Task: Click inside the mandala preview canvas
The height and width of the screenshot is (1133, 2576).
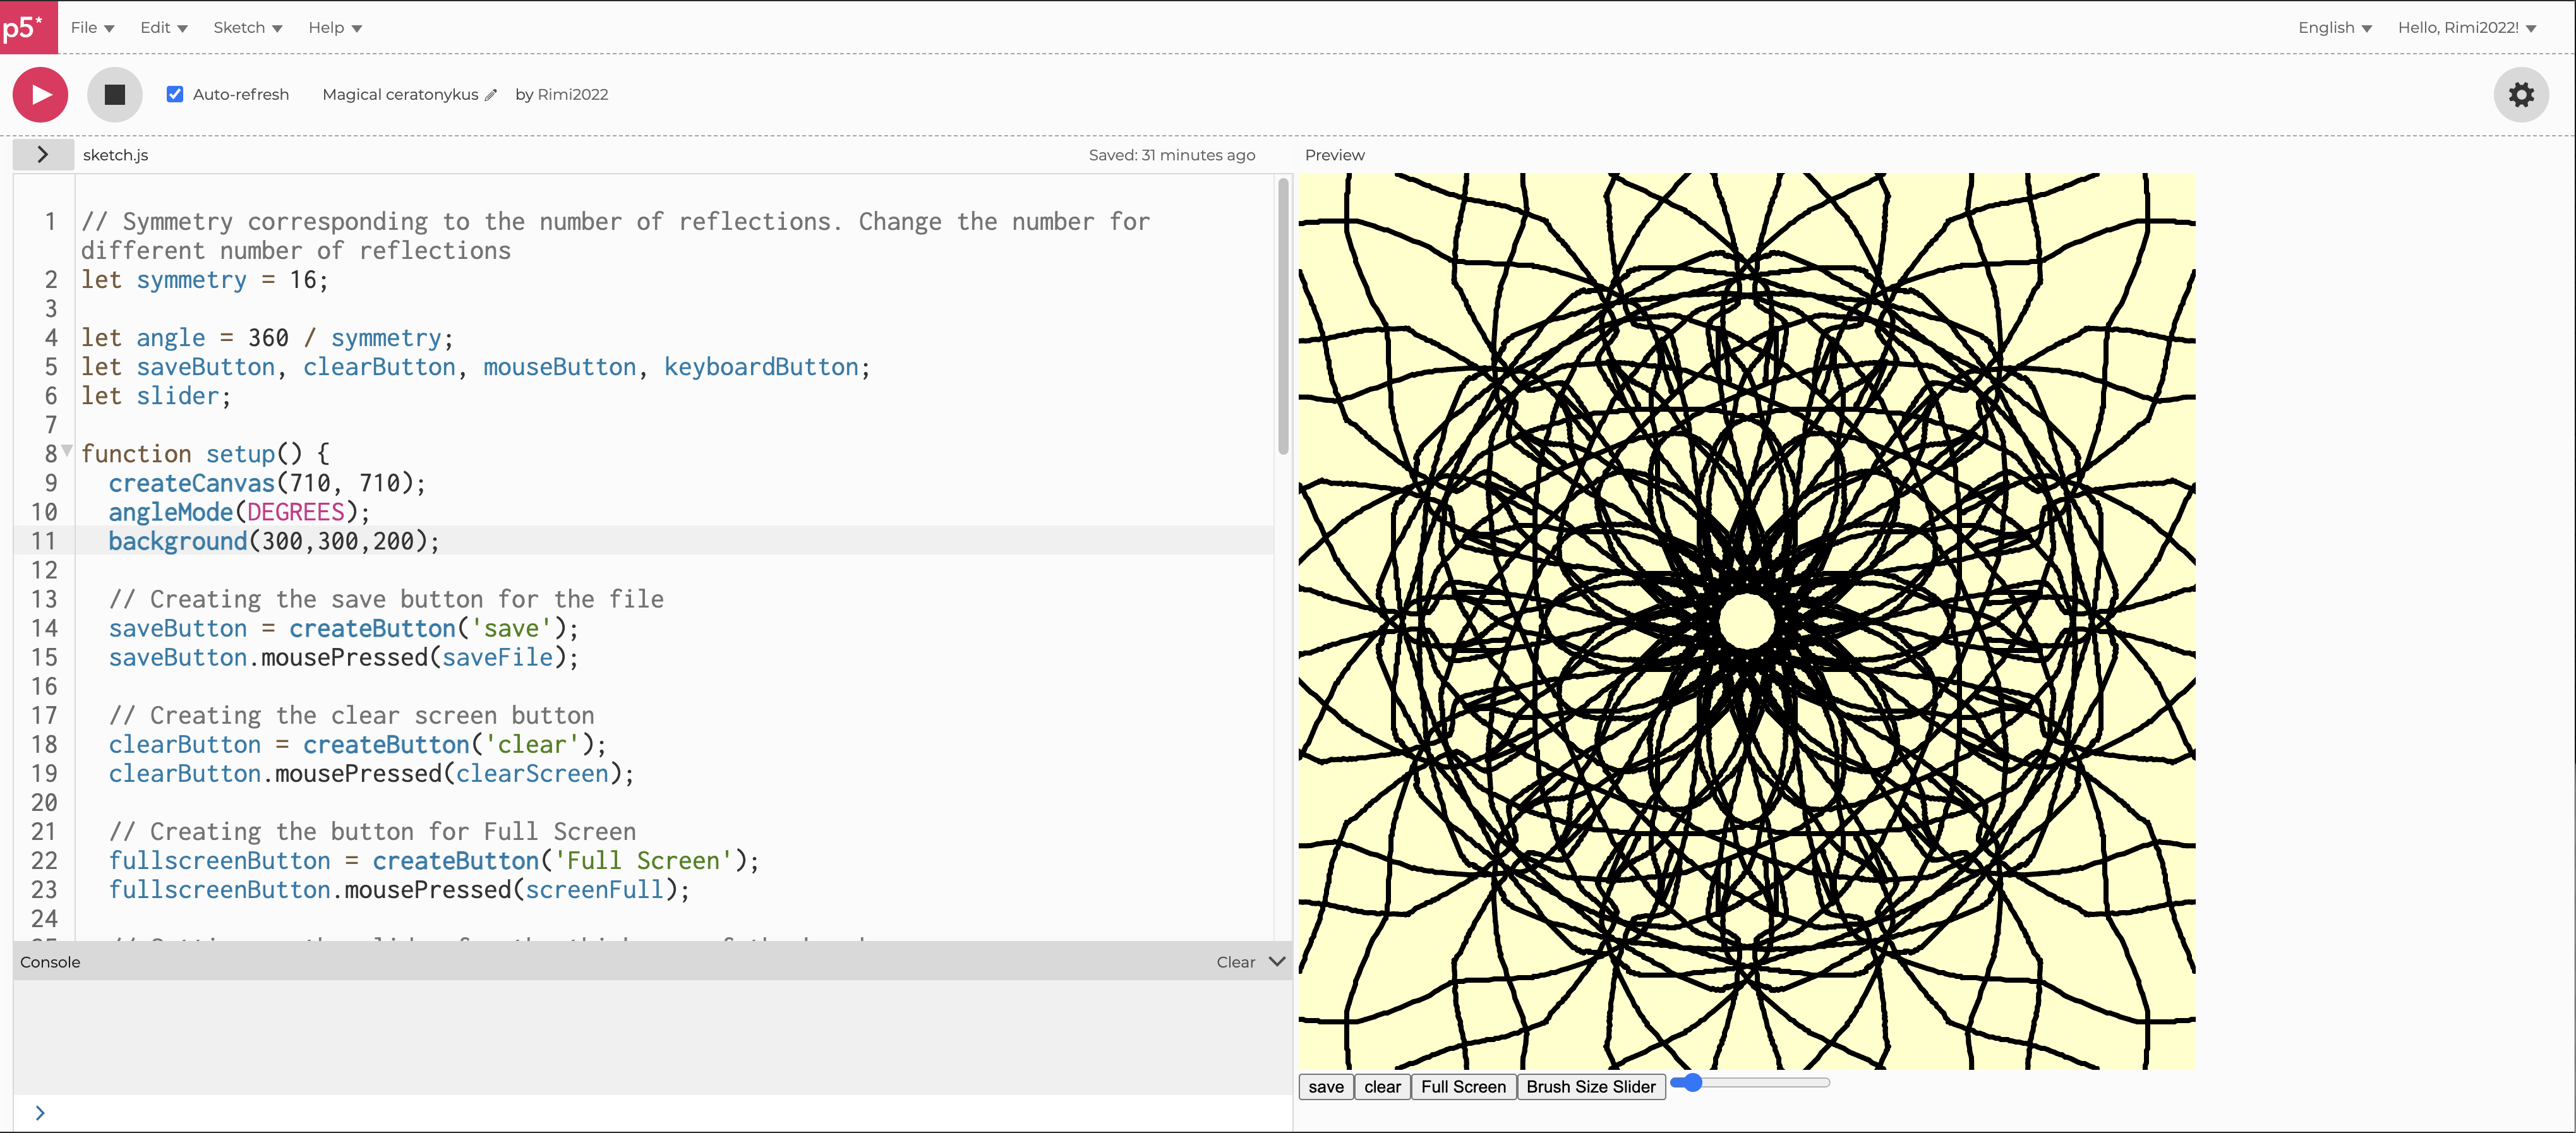Action: click(x=1747, y=621)
